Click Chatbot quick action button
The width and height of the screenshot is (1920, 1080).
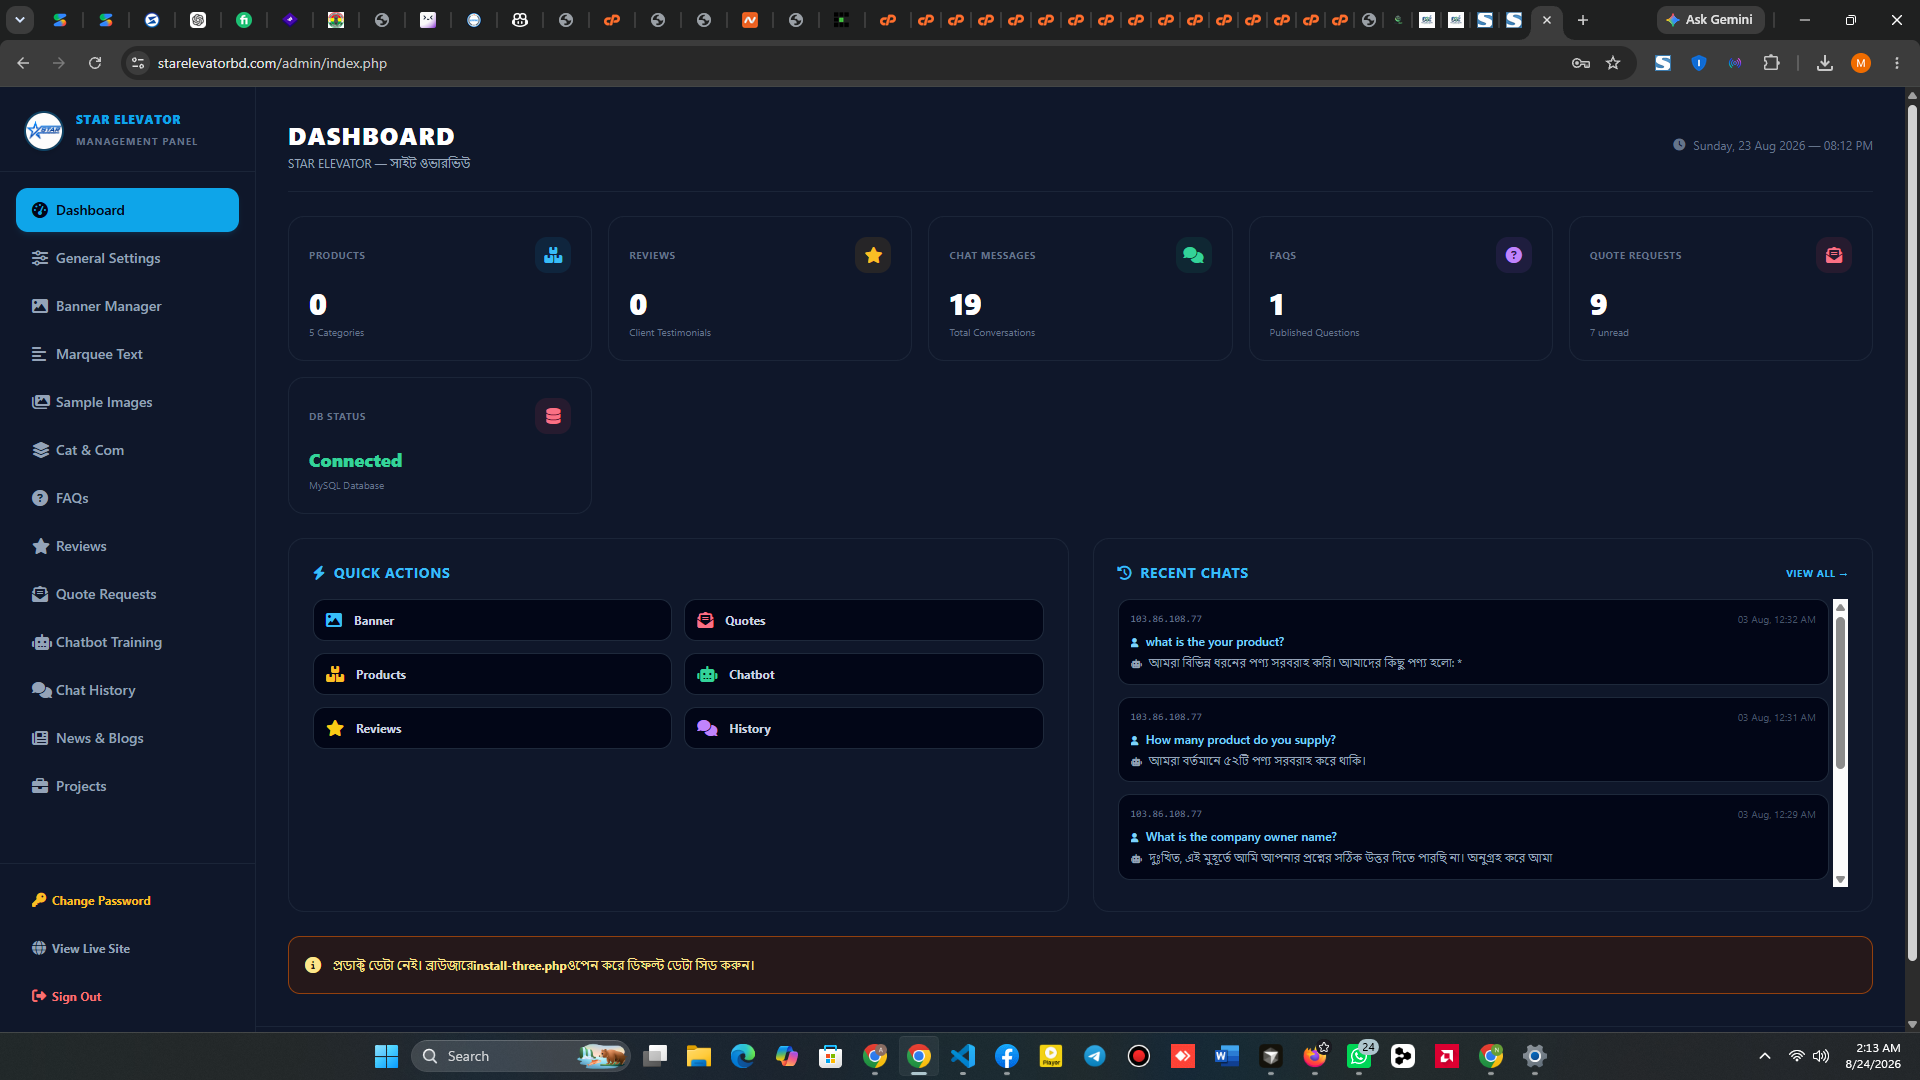[x=863, y=674]
